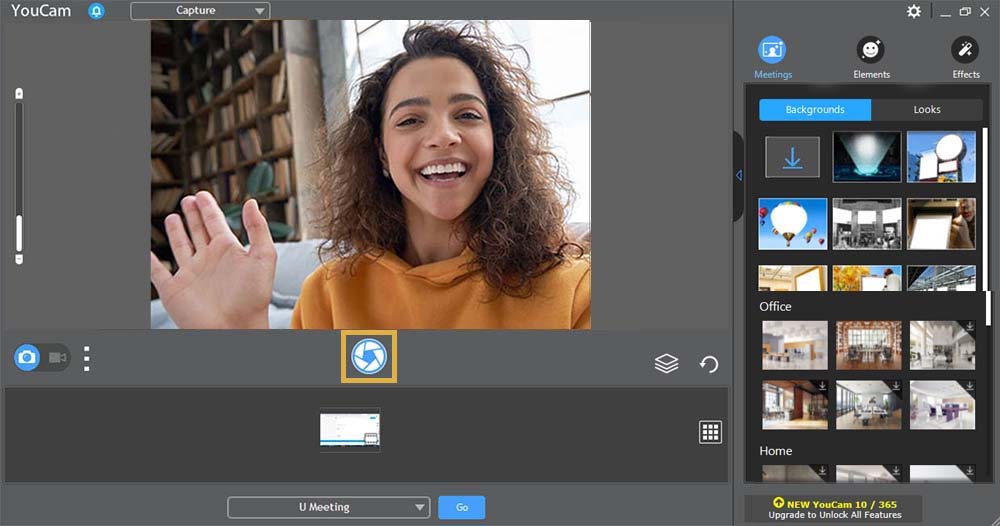
Task: Open the grid library view icon
Action: [710, 432]
